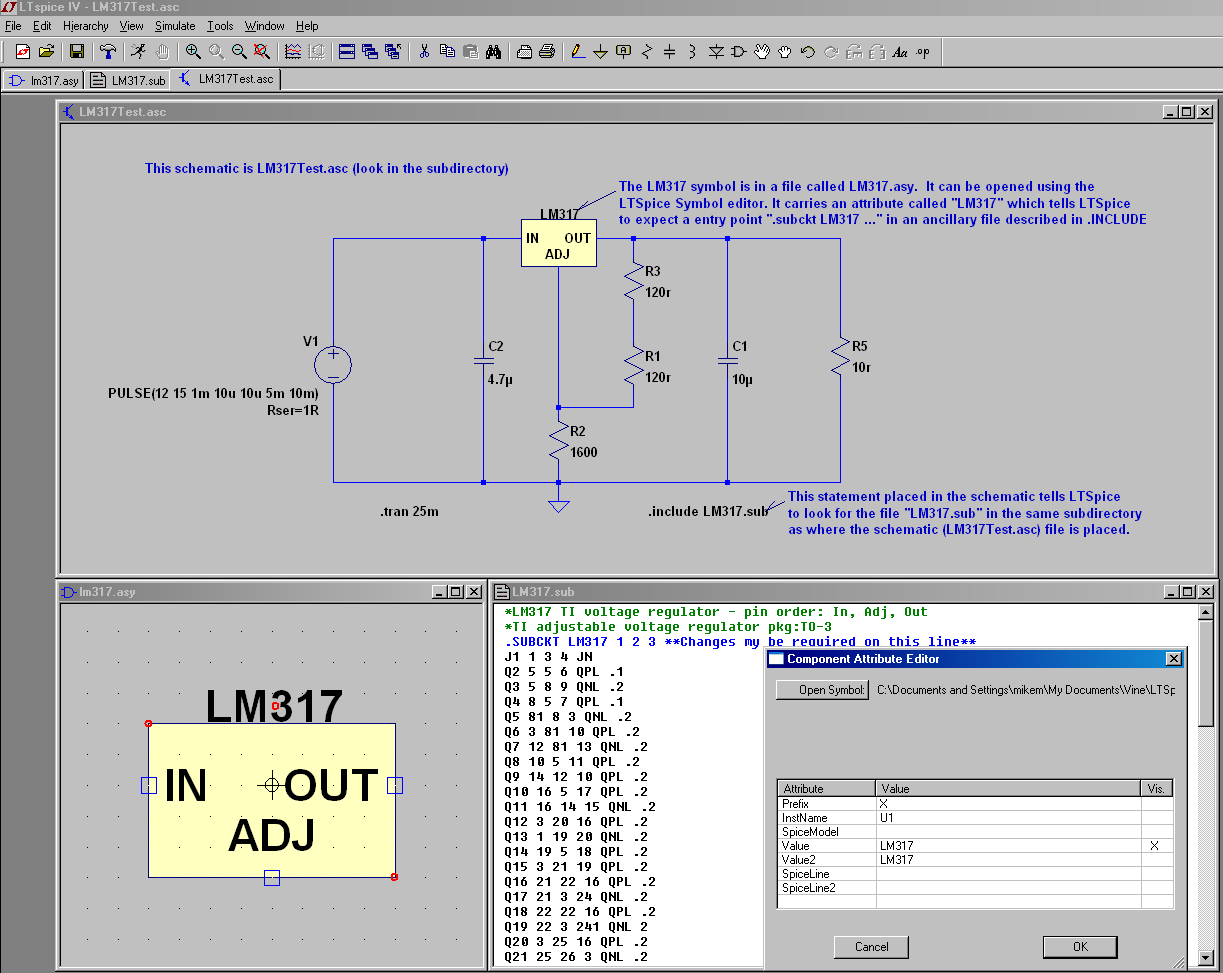Screen dimensions: 1223x973
Task: Toggle visibility of the Value attribute
Action: (1156, 846)
